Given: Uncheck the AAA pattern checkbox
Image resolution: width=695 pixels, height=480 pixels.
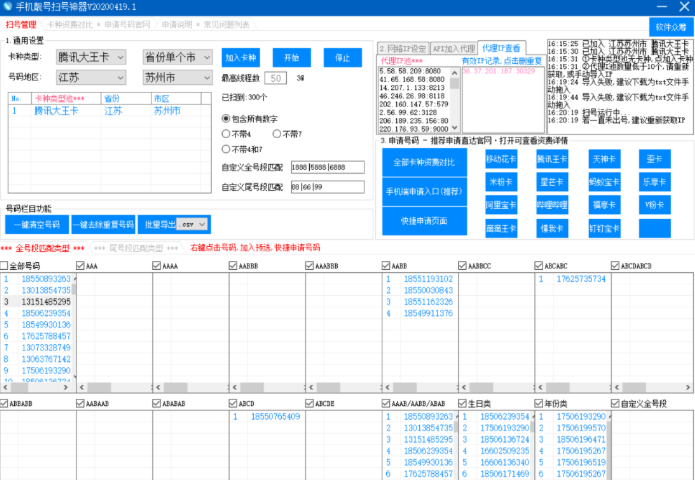Looking at the screenshot, I should pyautogui.click(x=80, y=266).
